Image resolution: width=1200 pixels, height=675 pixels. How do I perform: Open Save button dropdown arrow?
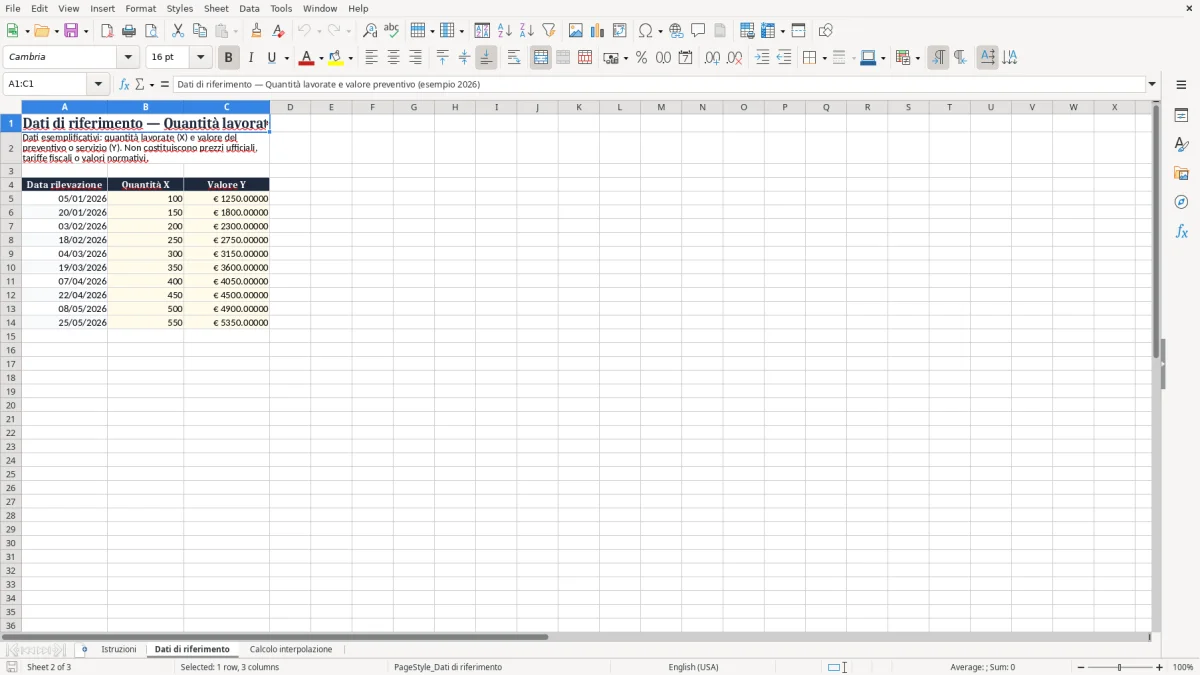[86, 31]
